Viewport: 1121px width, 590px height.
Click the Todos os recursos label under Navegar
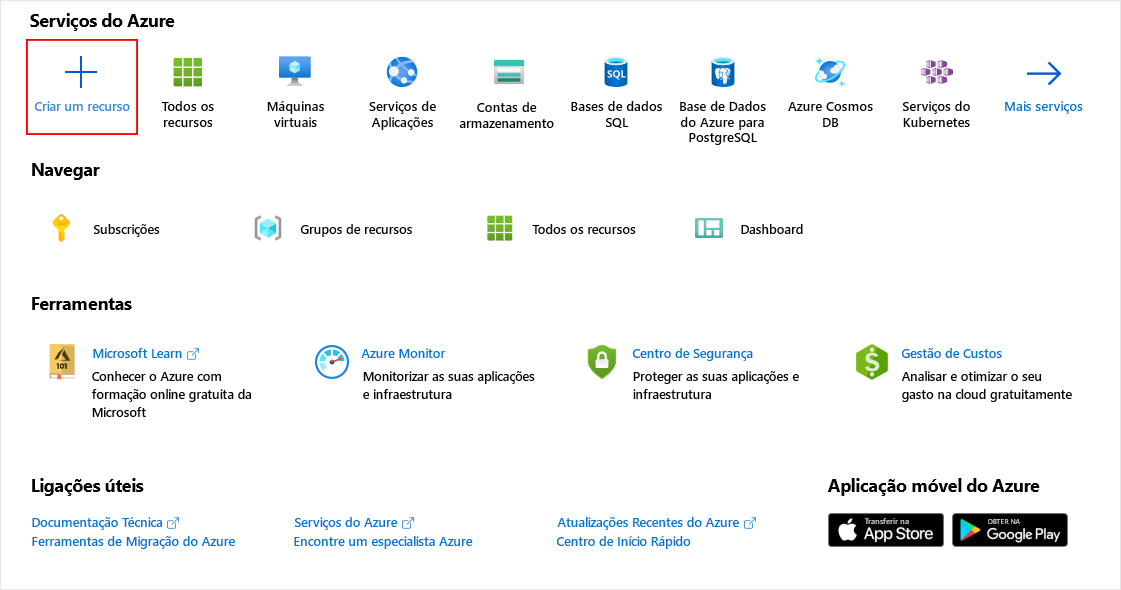coord(583,230)
